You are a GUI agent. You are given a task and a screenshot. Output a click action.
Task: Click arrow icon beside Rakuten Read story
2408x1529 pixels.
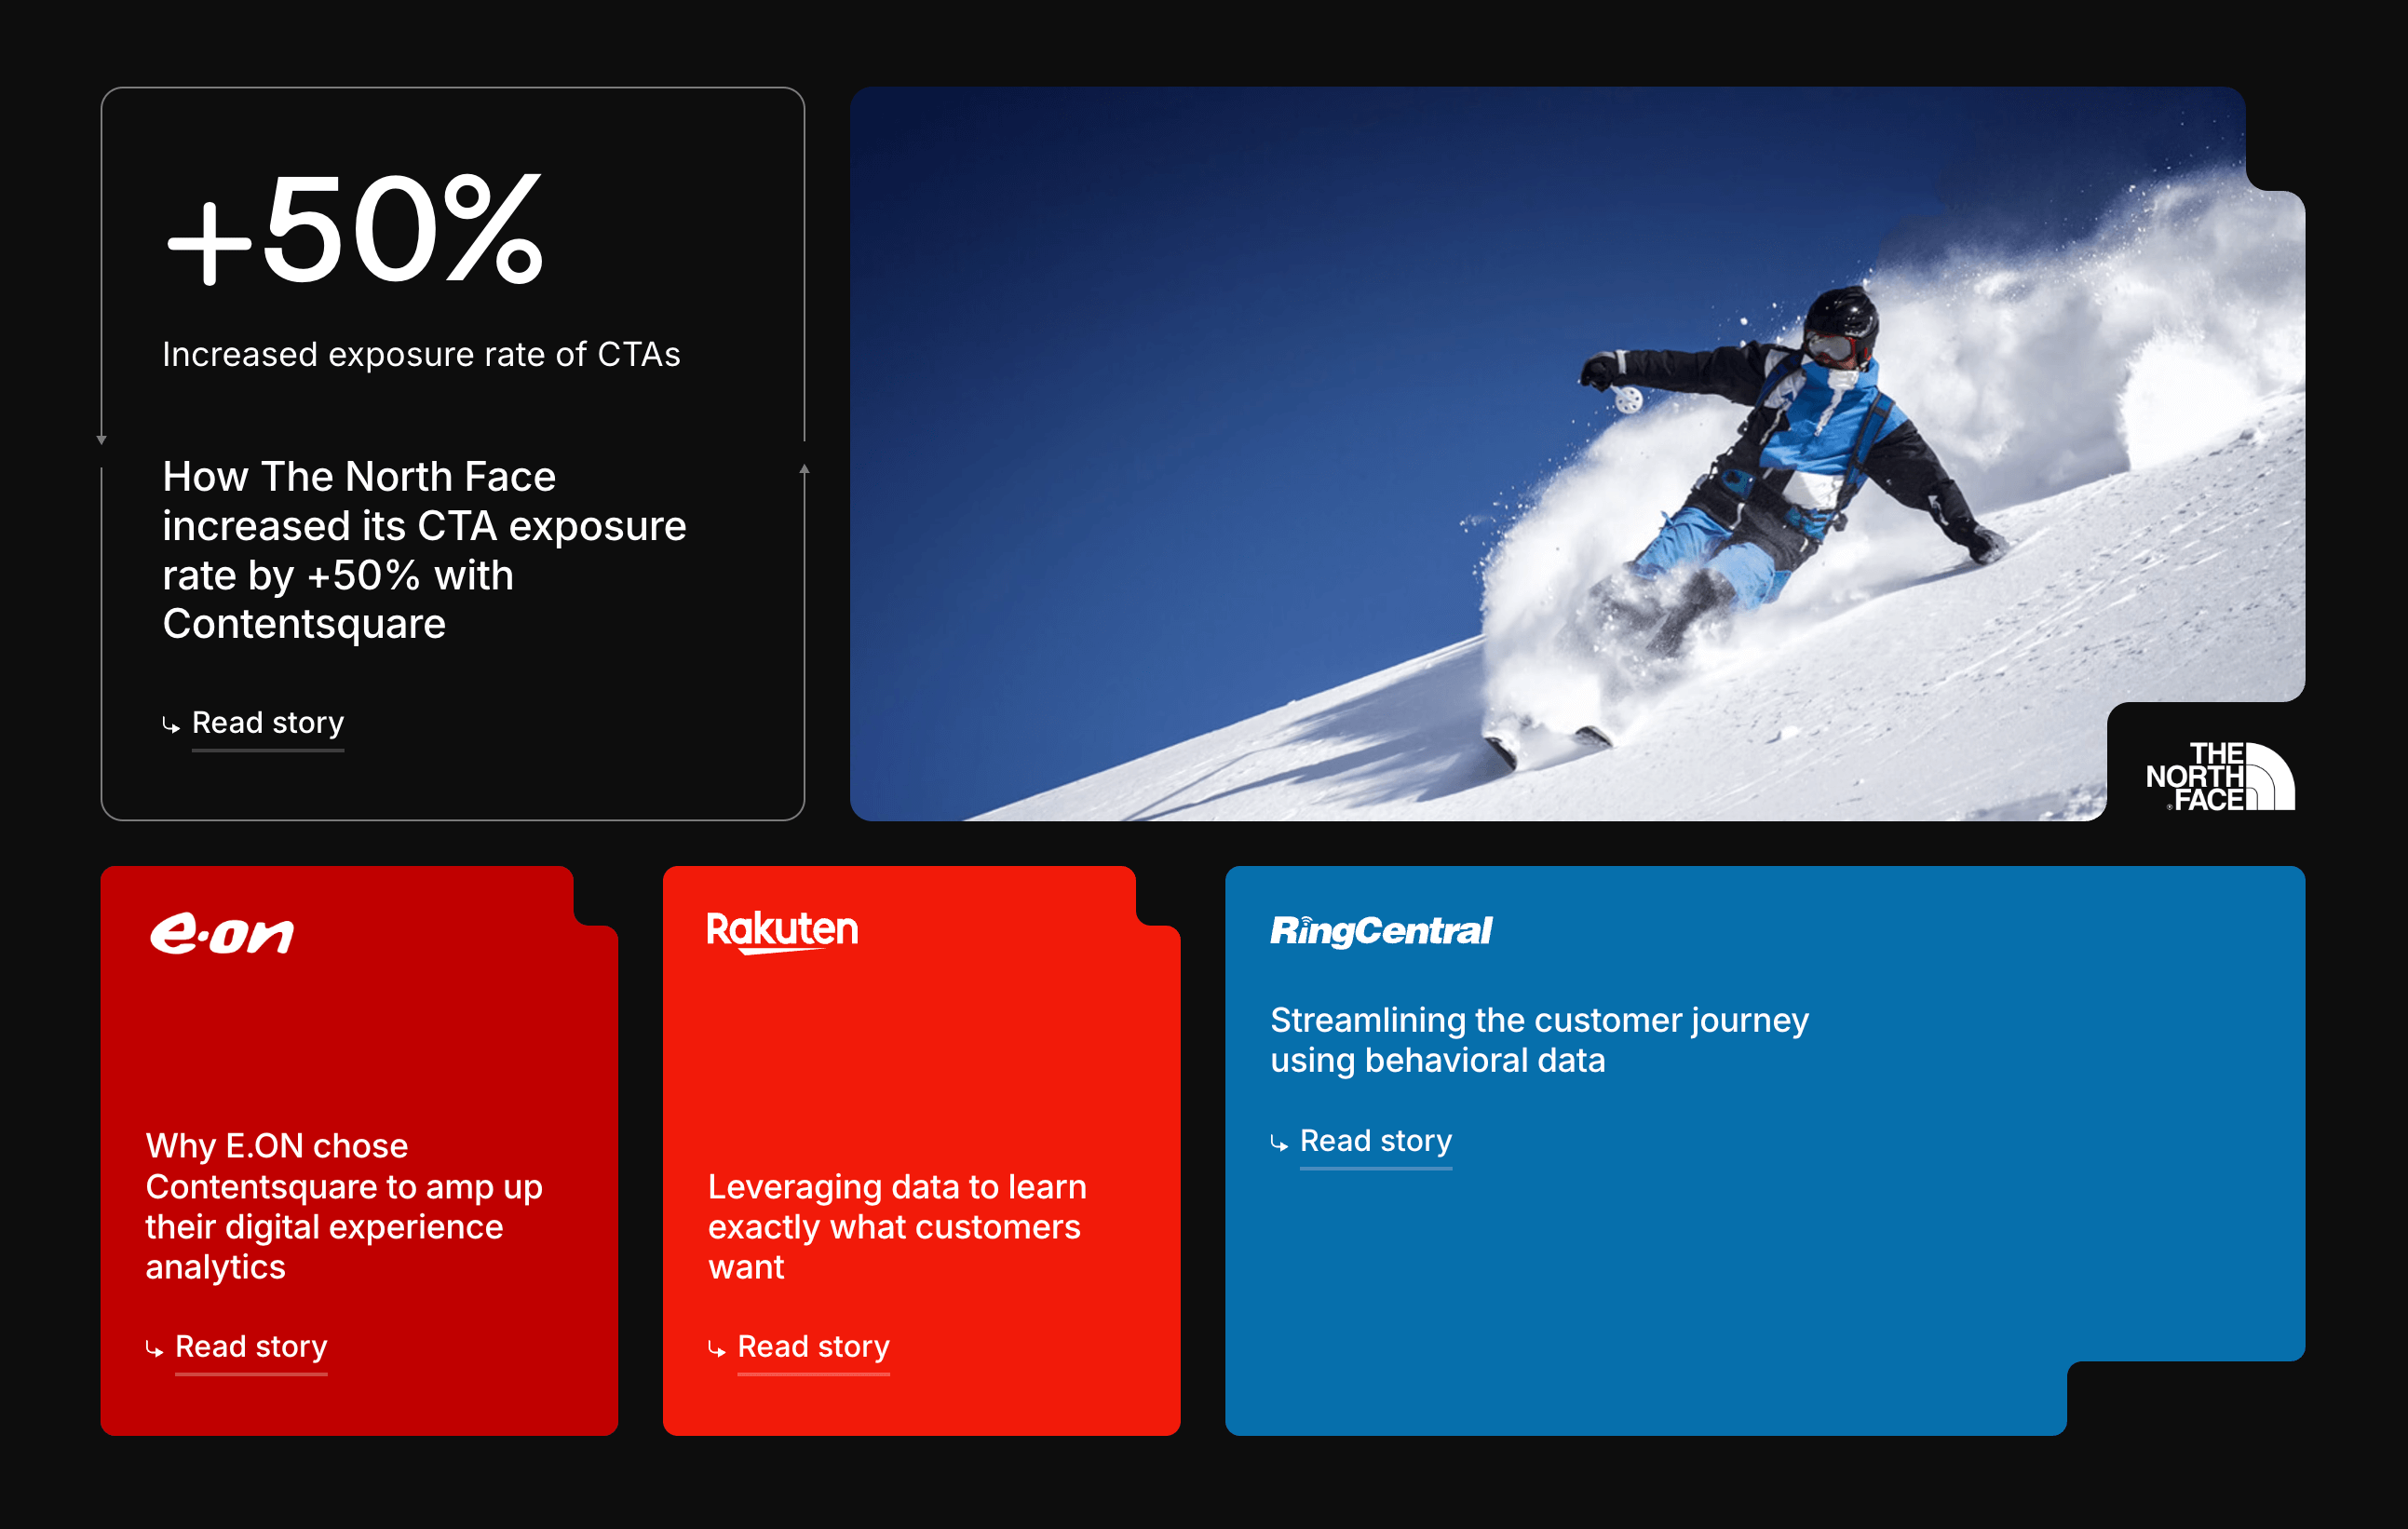(716, 1349)
